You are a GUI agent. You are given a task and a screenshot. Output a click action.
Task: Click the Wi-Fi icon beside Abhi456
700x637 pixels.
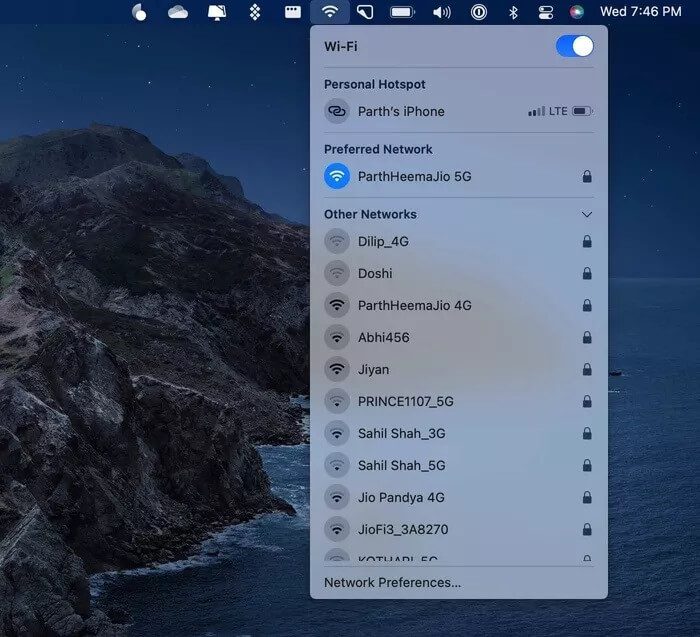(x=337, y=337)
